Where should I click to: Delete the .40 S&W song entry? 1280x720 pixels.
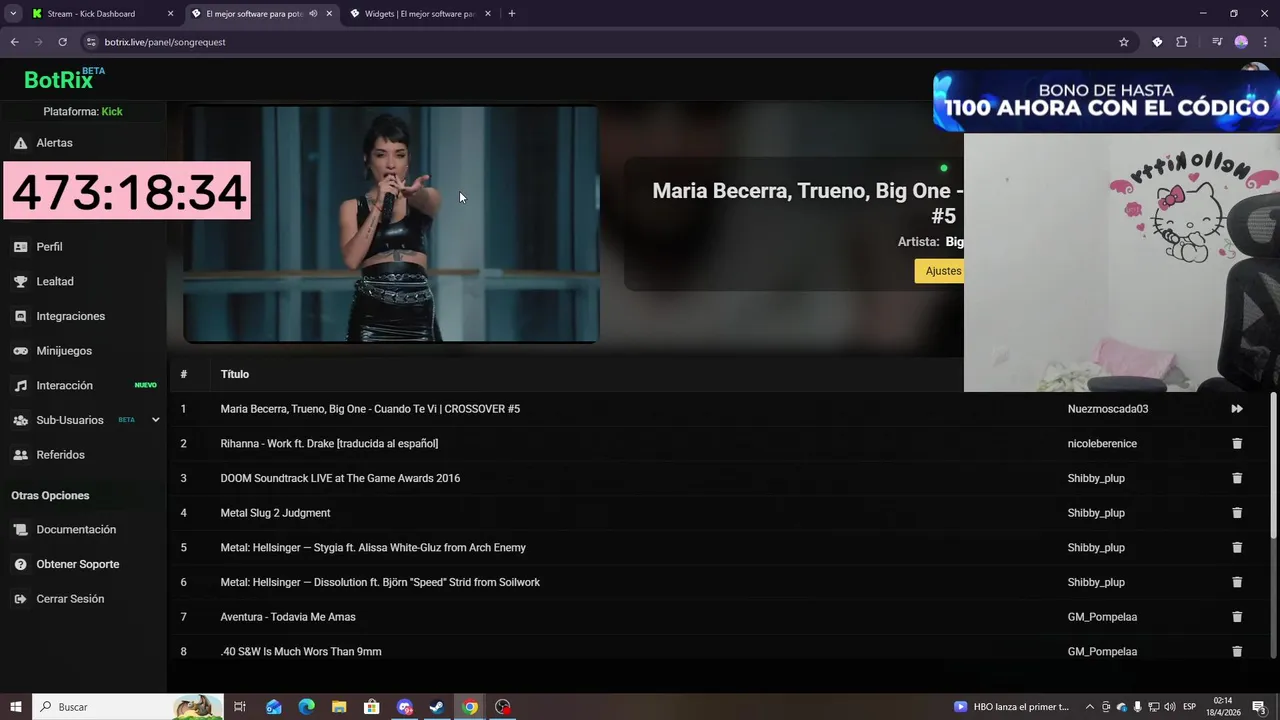[x=1237, y=652]
